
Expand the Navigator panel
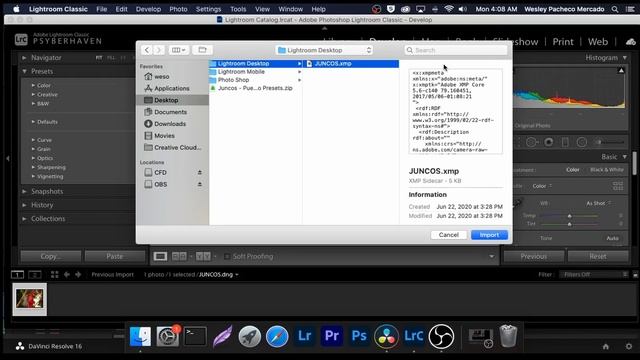pos(24,58)
